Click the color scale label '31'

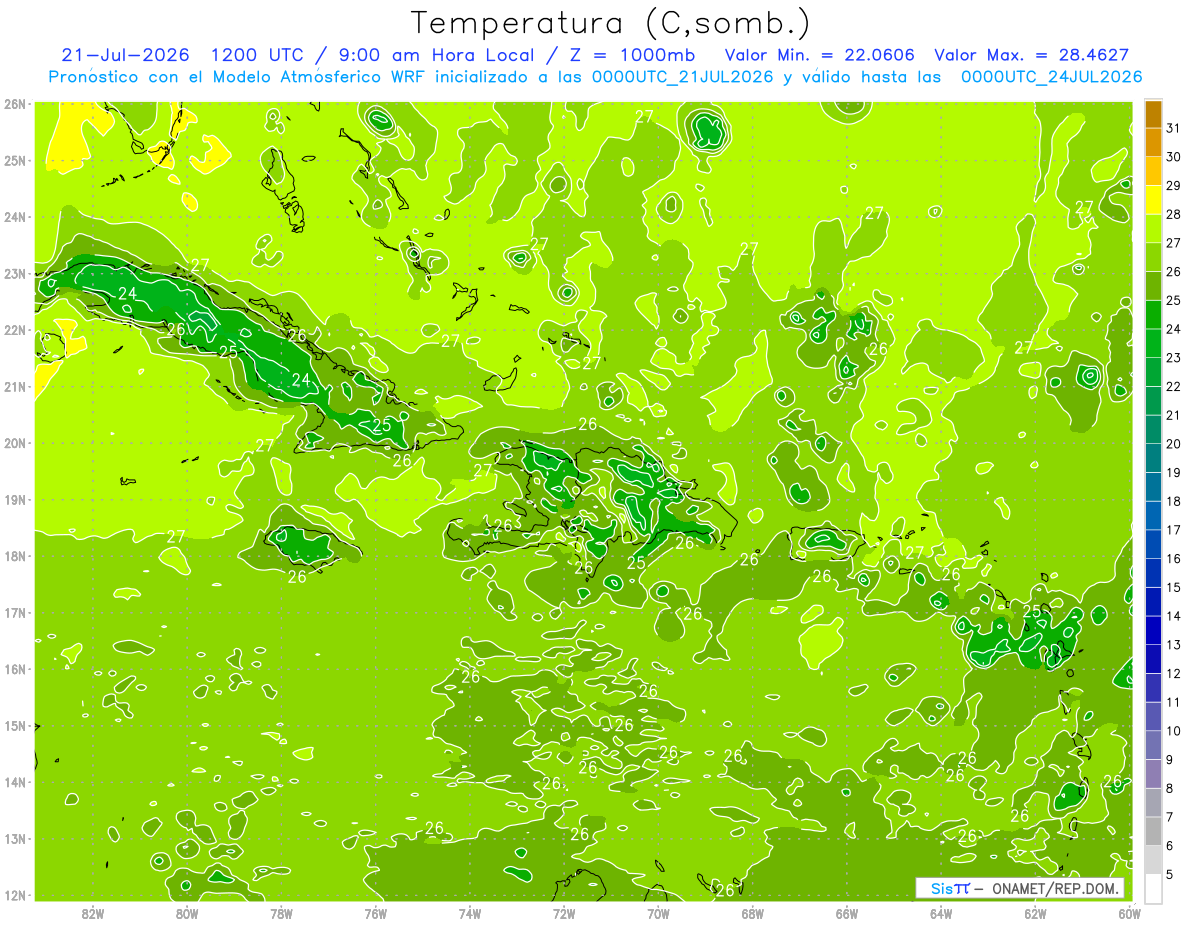point(1174,128)
